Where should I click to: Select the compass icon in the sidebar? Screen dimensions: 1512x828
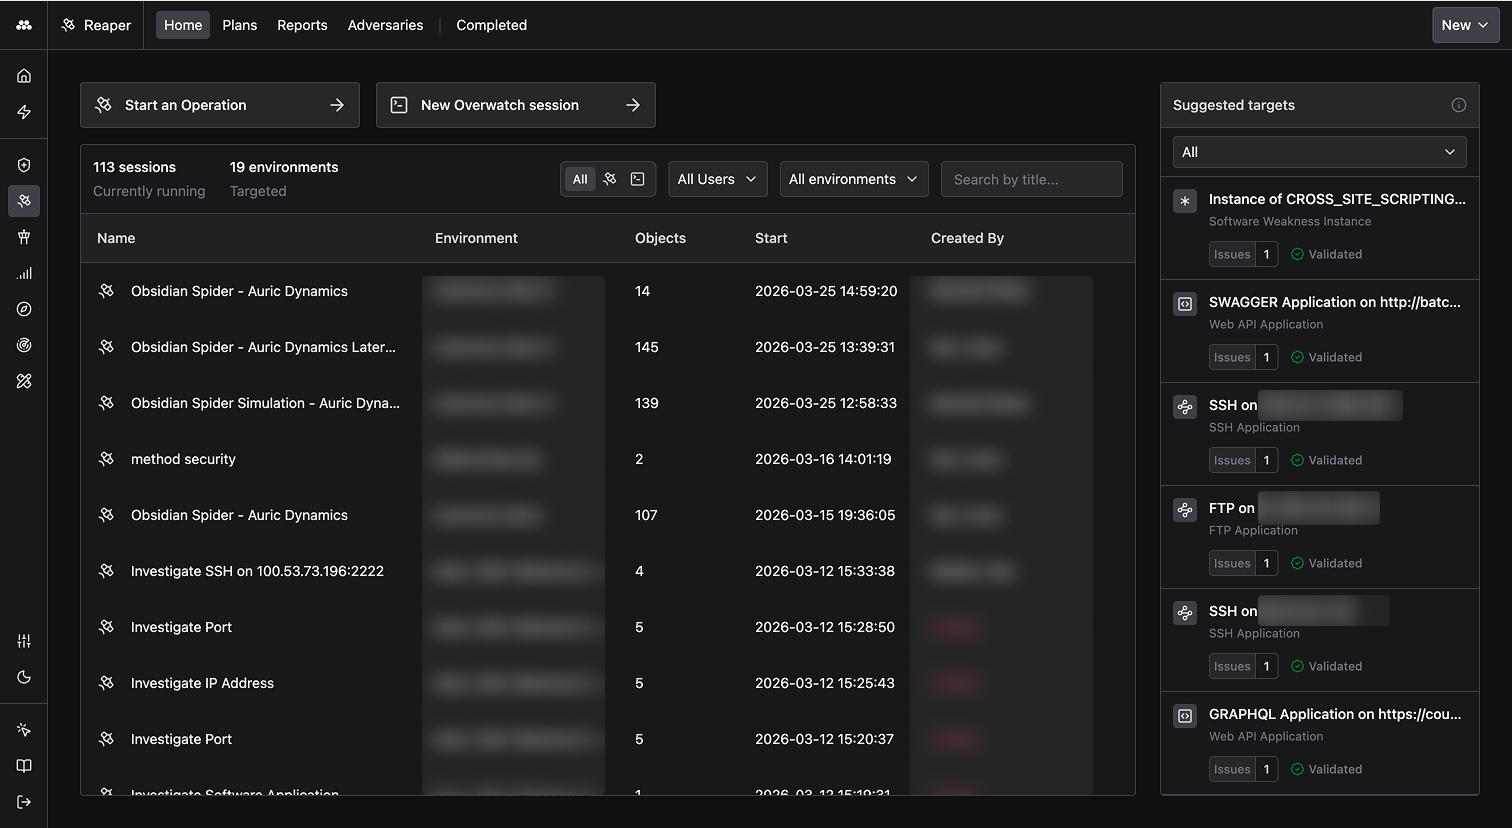[24, 309]
